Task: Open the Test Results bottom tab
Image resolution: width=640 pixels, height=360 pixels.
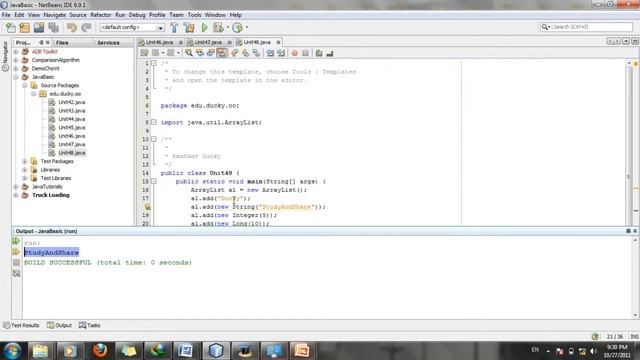Action: [21, 325]
